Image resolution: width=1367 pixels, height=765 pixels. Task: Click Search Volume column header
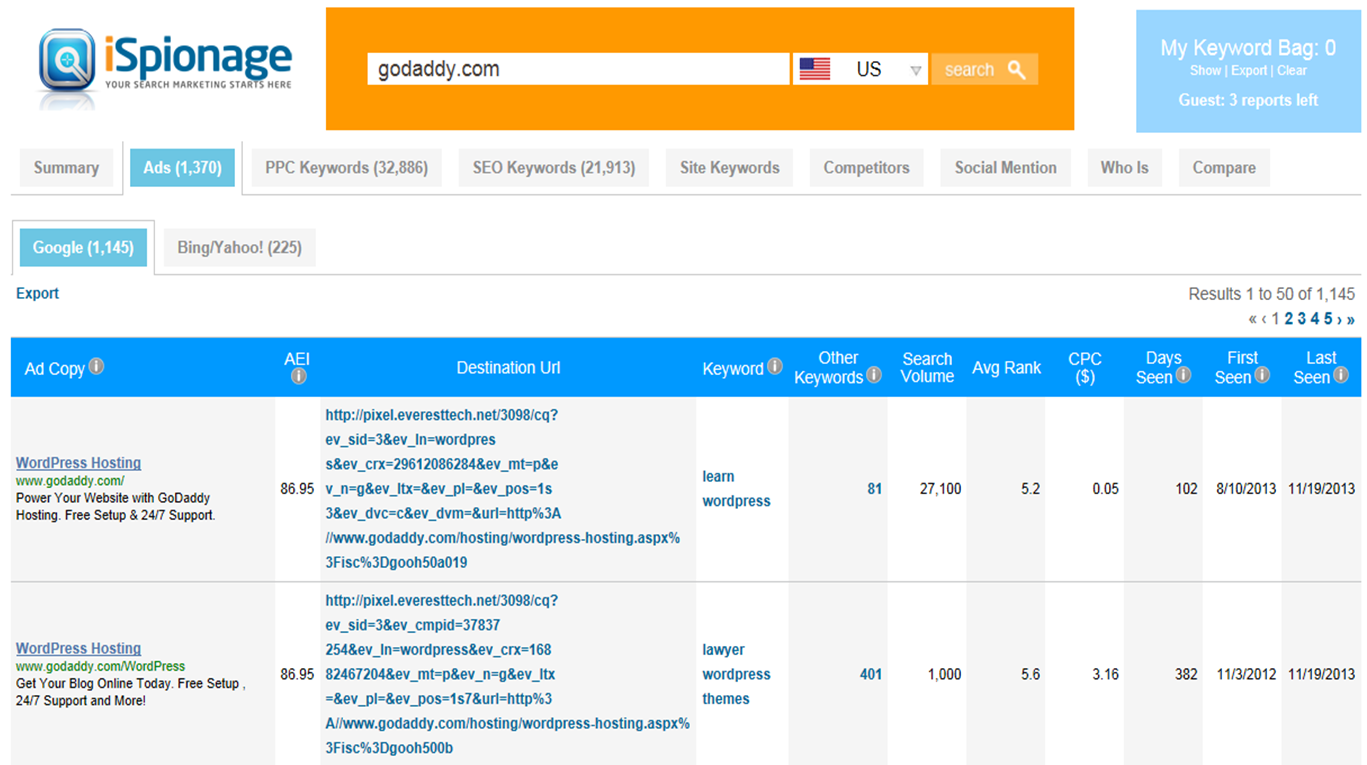[927, 367]
